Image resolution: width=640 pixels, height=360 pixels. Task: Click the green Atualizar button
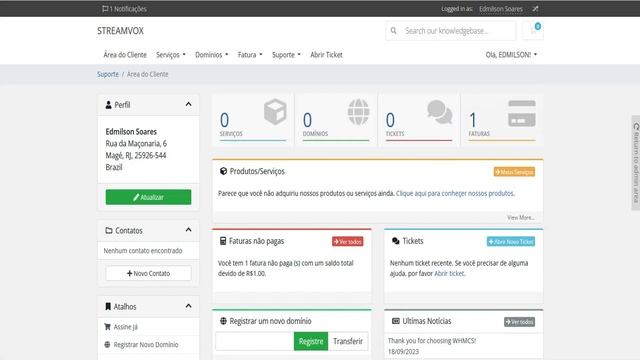[x=148, y=197]
